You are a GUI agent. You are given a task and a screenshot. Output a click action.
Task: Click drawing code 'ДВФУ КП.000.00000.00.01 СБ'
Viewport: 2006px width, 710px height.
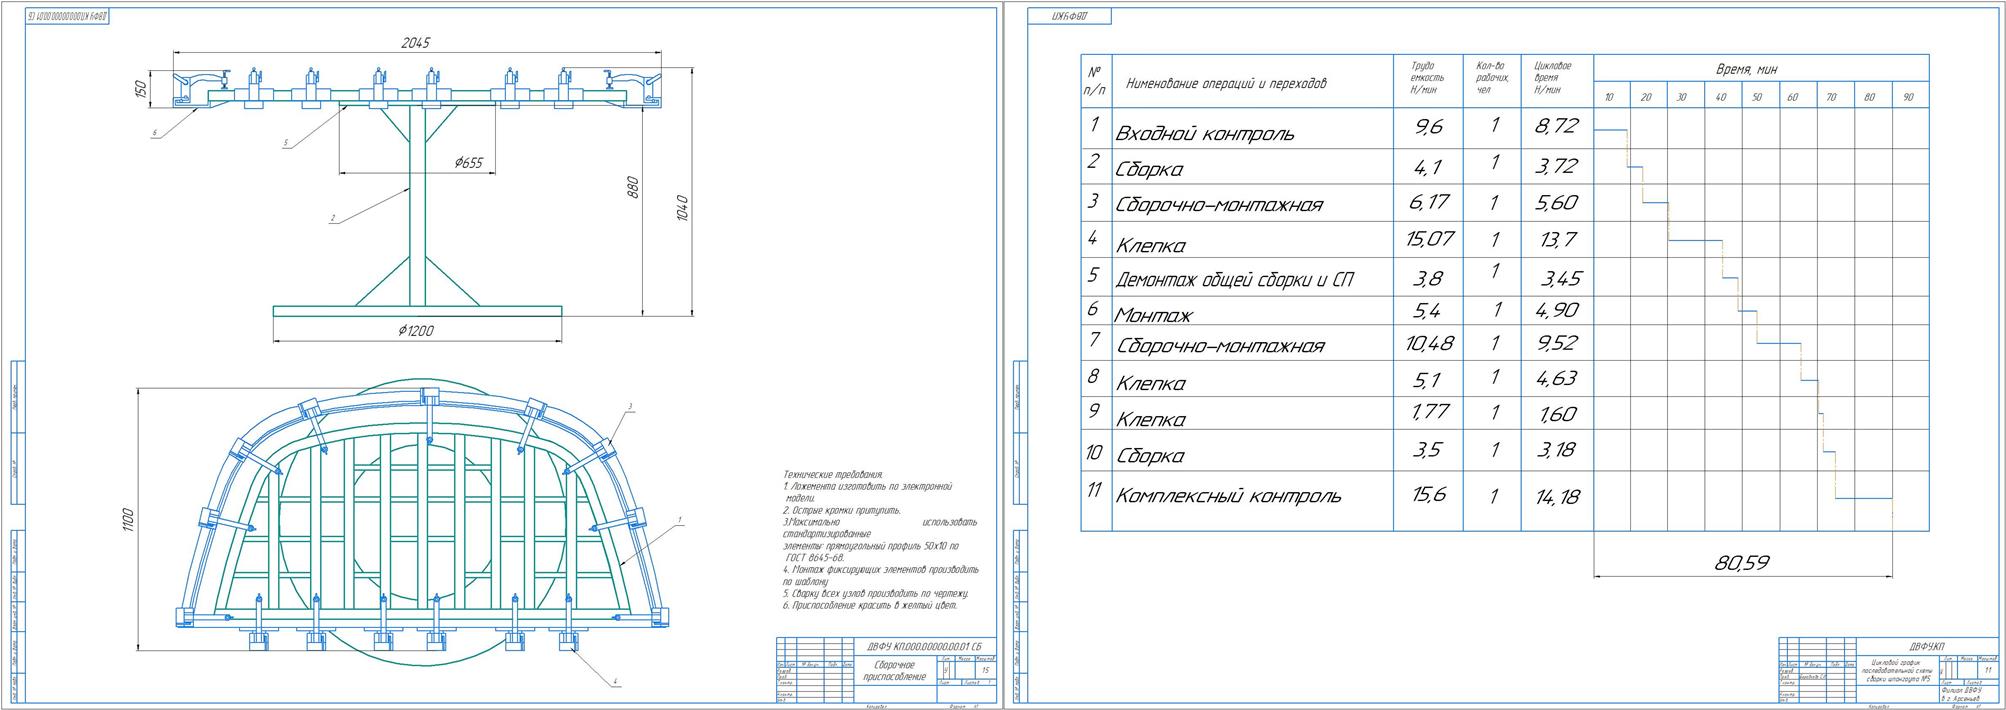(x=924, y=646)
